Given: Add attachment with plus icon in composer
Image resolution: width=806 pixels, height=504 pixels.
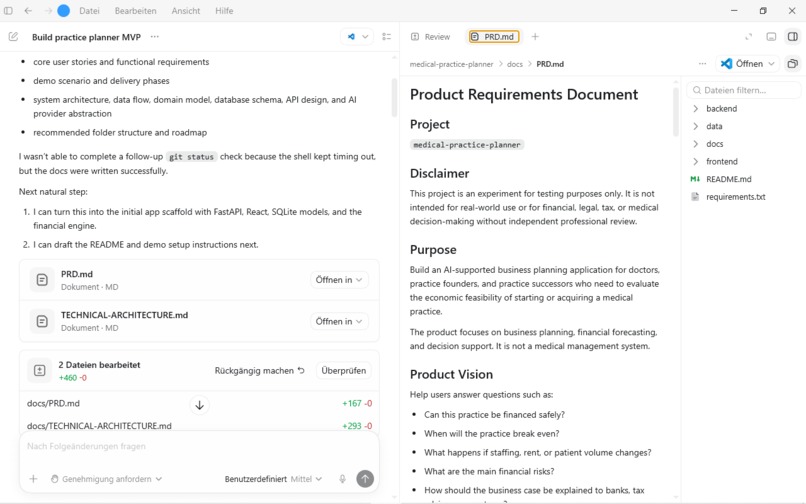Looking at the screenshot, I should point(33,479).
